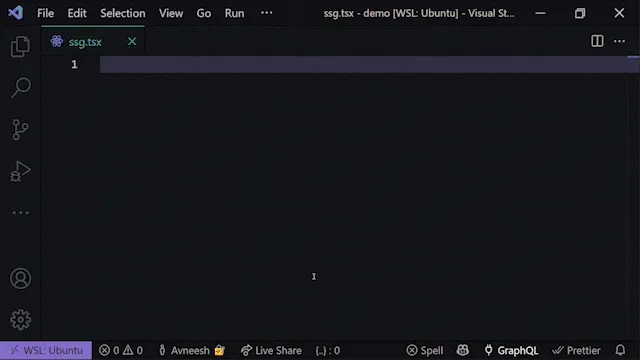Expand hidden menu bar items

click(267, 13)
